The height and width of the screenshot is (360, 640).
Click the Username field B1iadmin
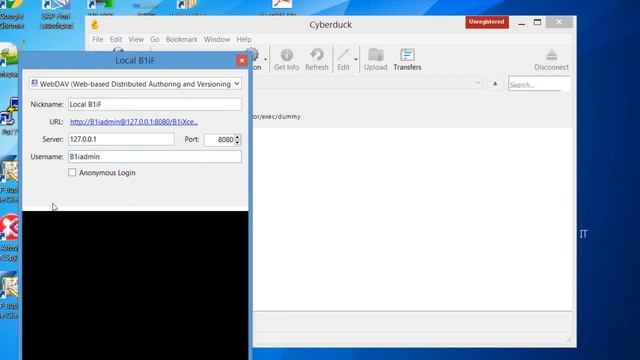click(155, 156)
